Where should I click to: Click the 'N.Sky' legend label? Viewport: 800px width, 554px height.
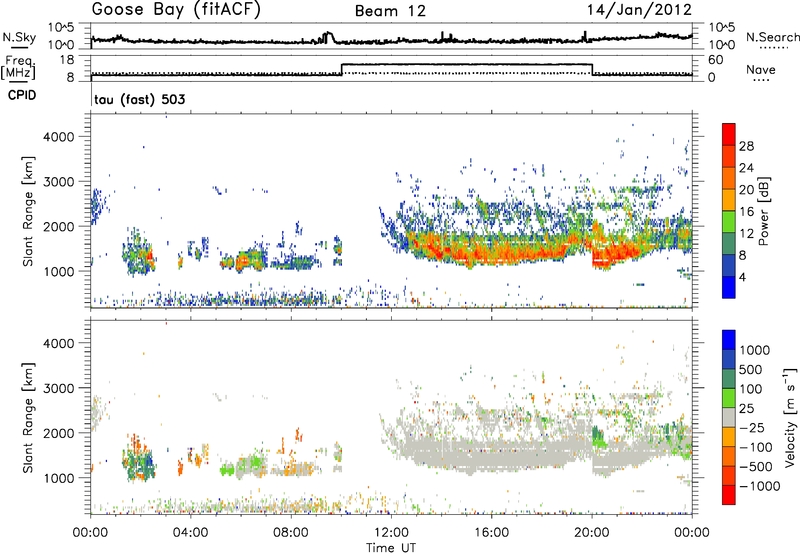(19, 37)
